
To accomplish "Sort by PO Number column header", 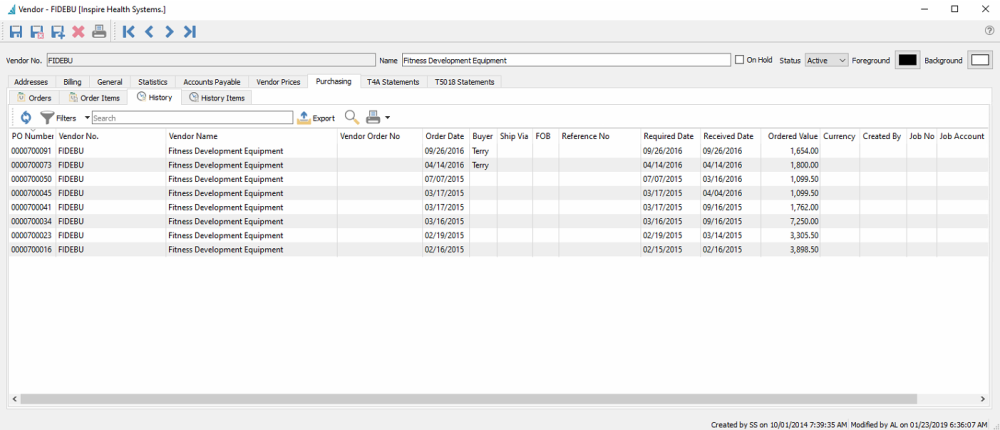I will pyautogui.click(x=33, y=136).
